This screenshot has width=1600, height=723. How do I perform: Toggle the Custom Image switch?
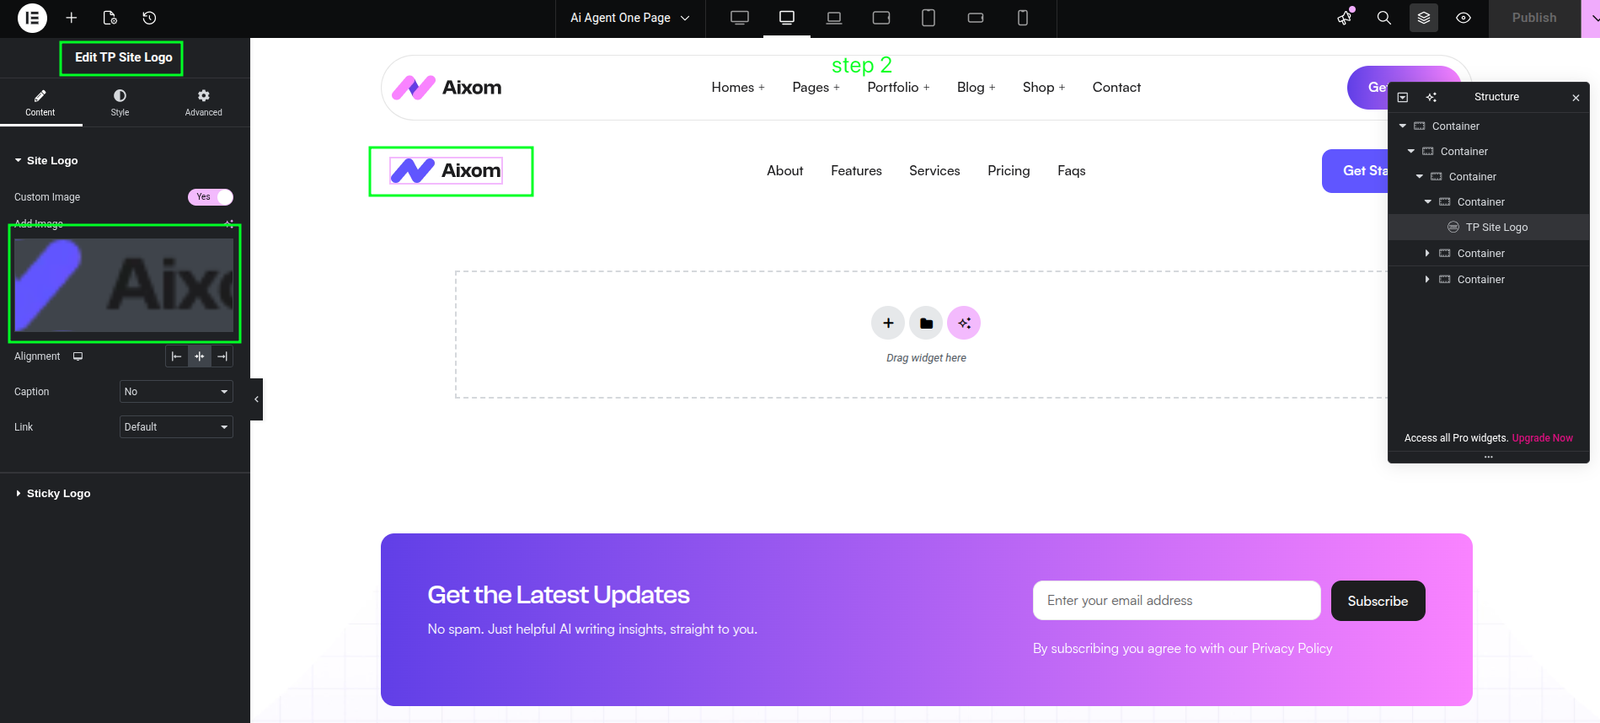210,197
